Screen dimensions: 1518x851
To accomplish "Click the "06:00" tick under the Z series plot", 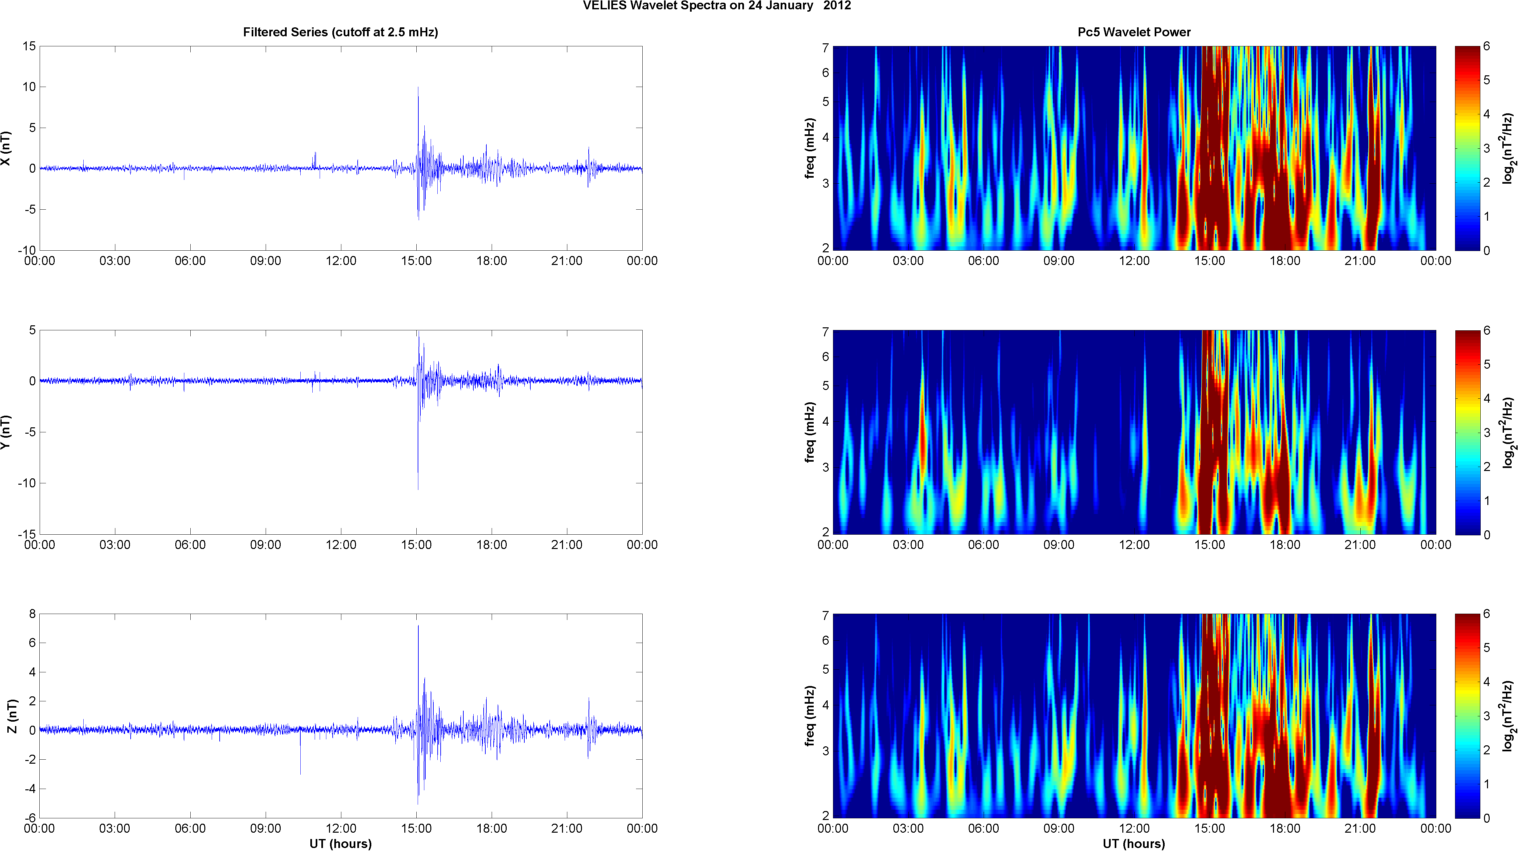I will click(190, 829).
